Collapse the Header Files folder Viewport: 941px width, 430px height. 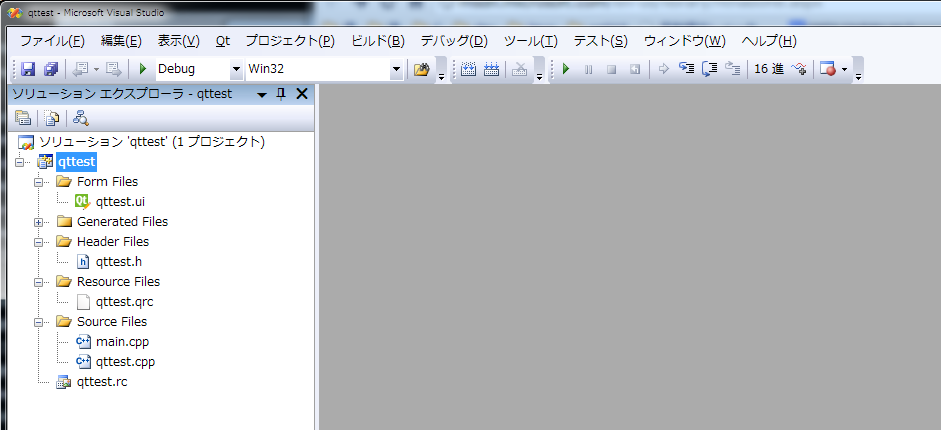[39, 242]
